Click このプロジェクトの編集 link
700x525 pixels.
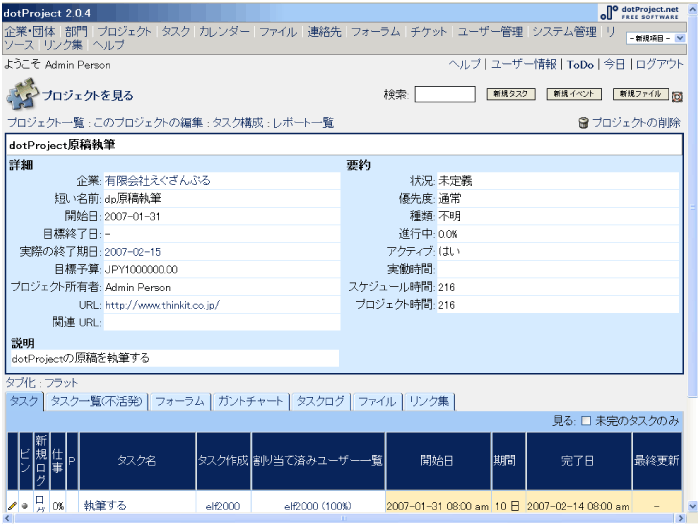[148, 123]
